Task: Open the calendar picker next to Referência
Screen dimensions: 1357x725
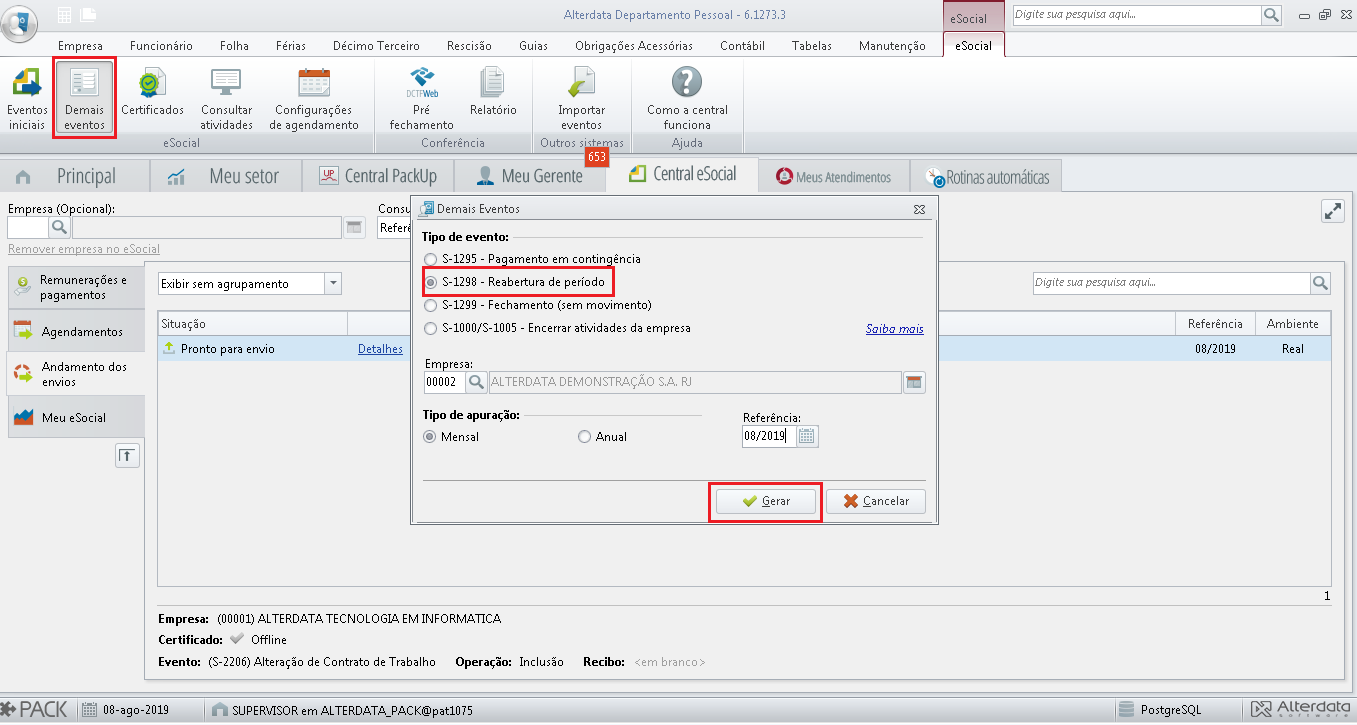Action: [808, 436]
